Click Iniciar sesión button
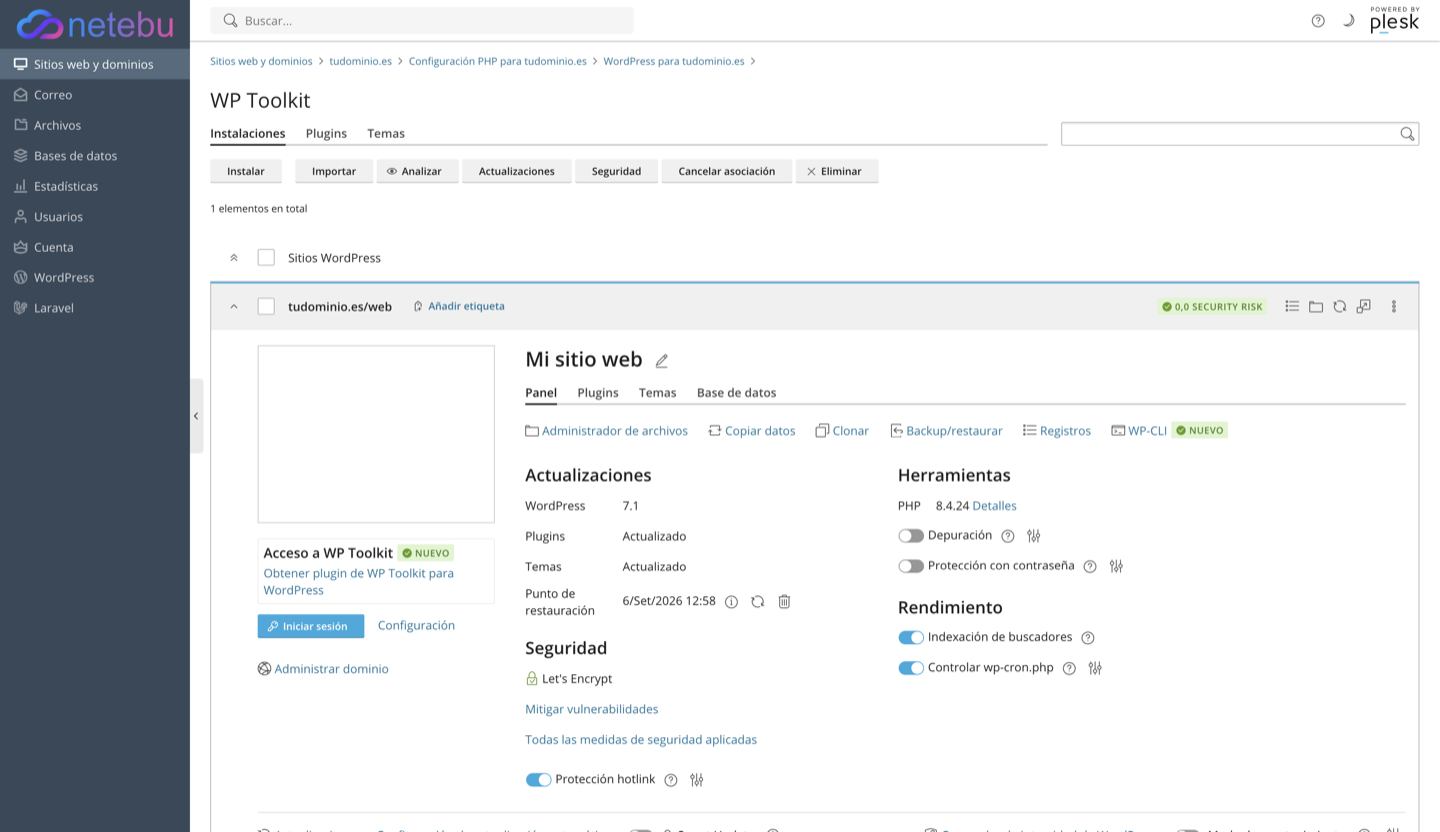This screenshot has width=1440, height=832. pos(311,626)
